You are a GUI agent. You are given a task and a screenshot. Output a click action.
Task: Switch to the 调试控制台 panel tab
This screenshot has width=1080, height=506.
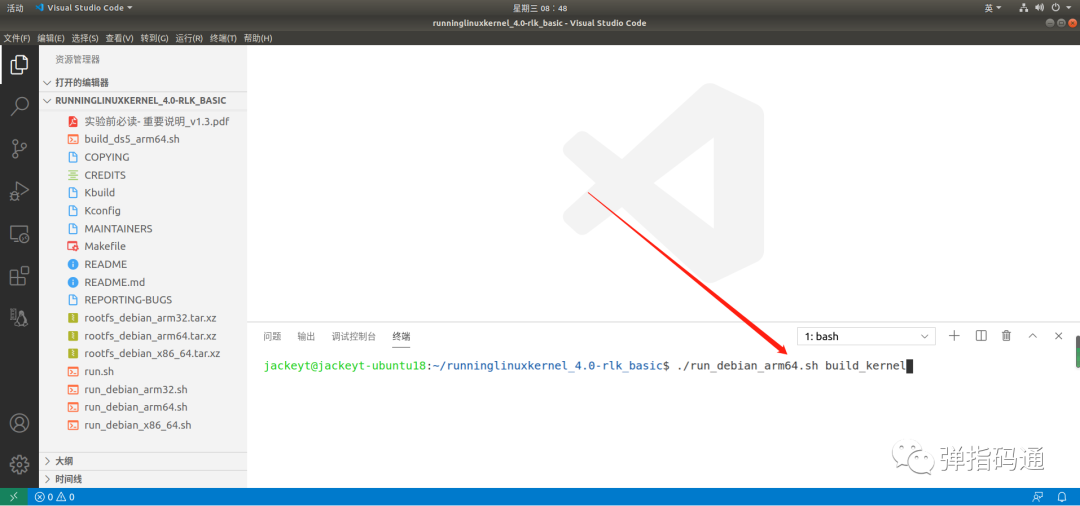(353, 337)
